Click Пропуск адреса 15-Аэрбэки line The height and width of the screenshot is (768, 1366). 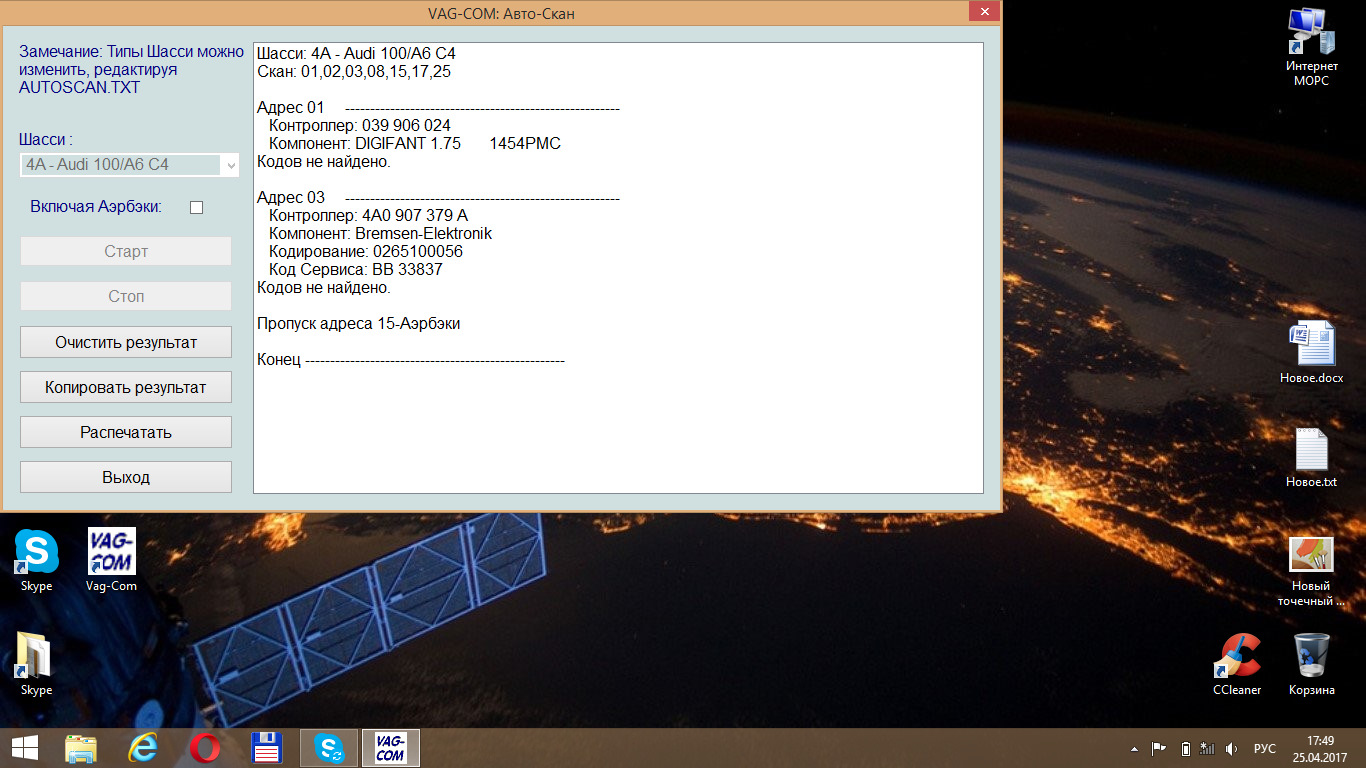click(358, 323)
